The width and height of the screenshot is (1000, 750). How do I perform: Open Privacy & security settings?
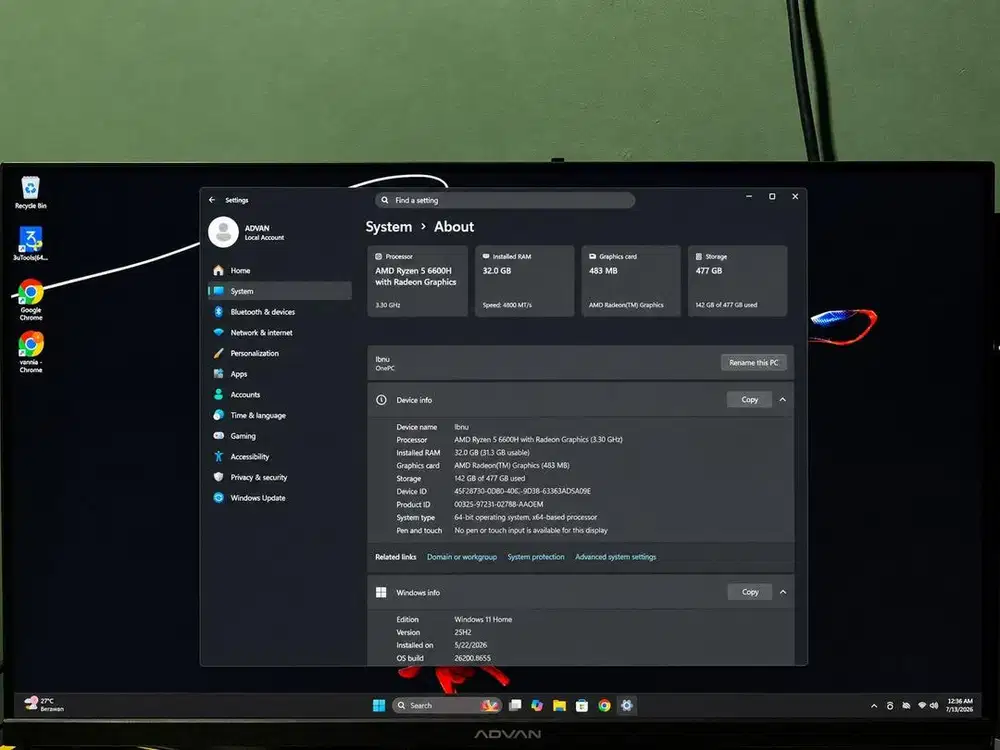coord(279,477)
